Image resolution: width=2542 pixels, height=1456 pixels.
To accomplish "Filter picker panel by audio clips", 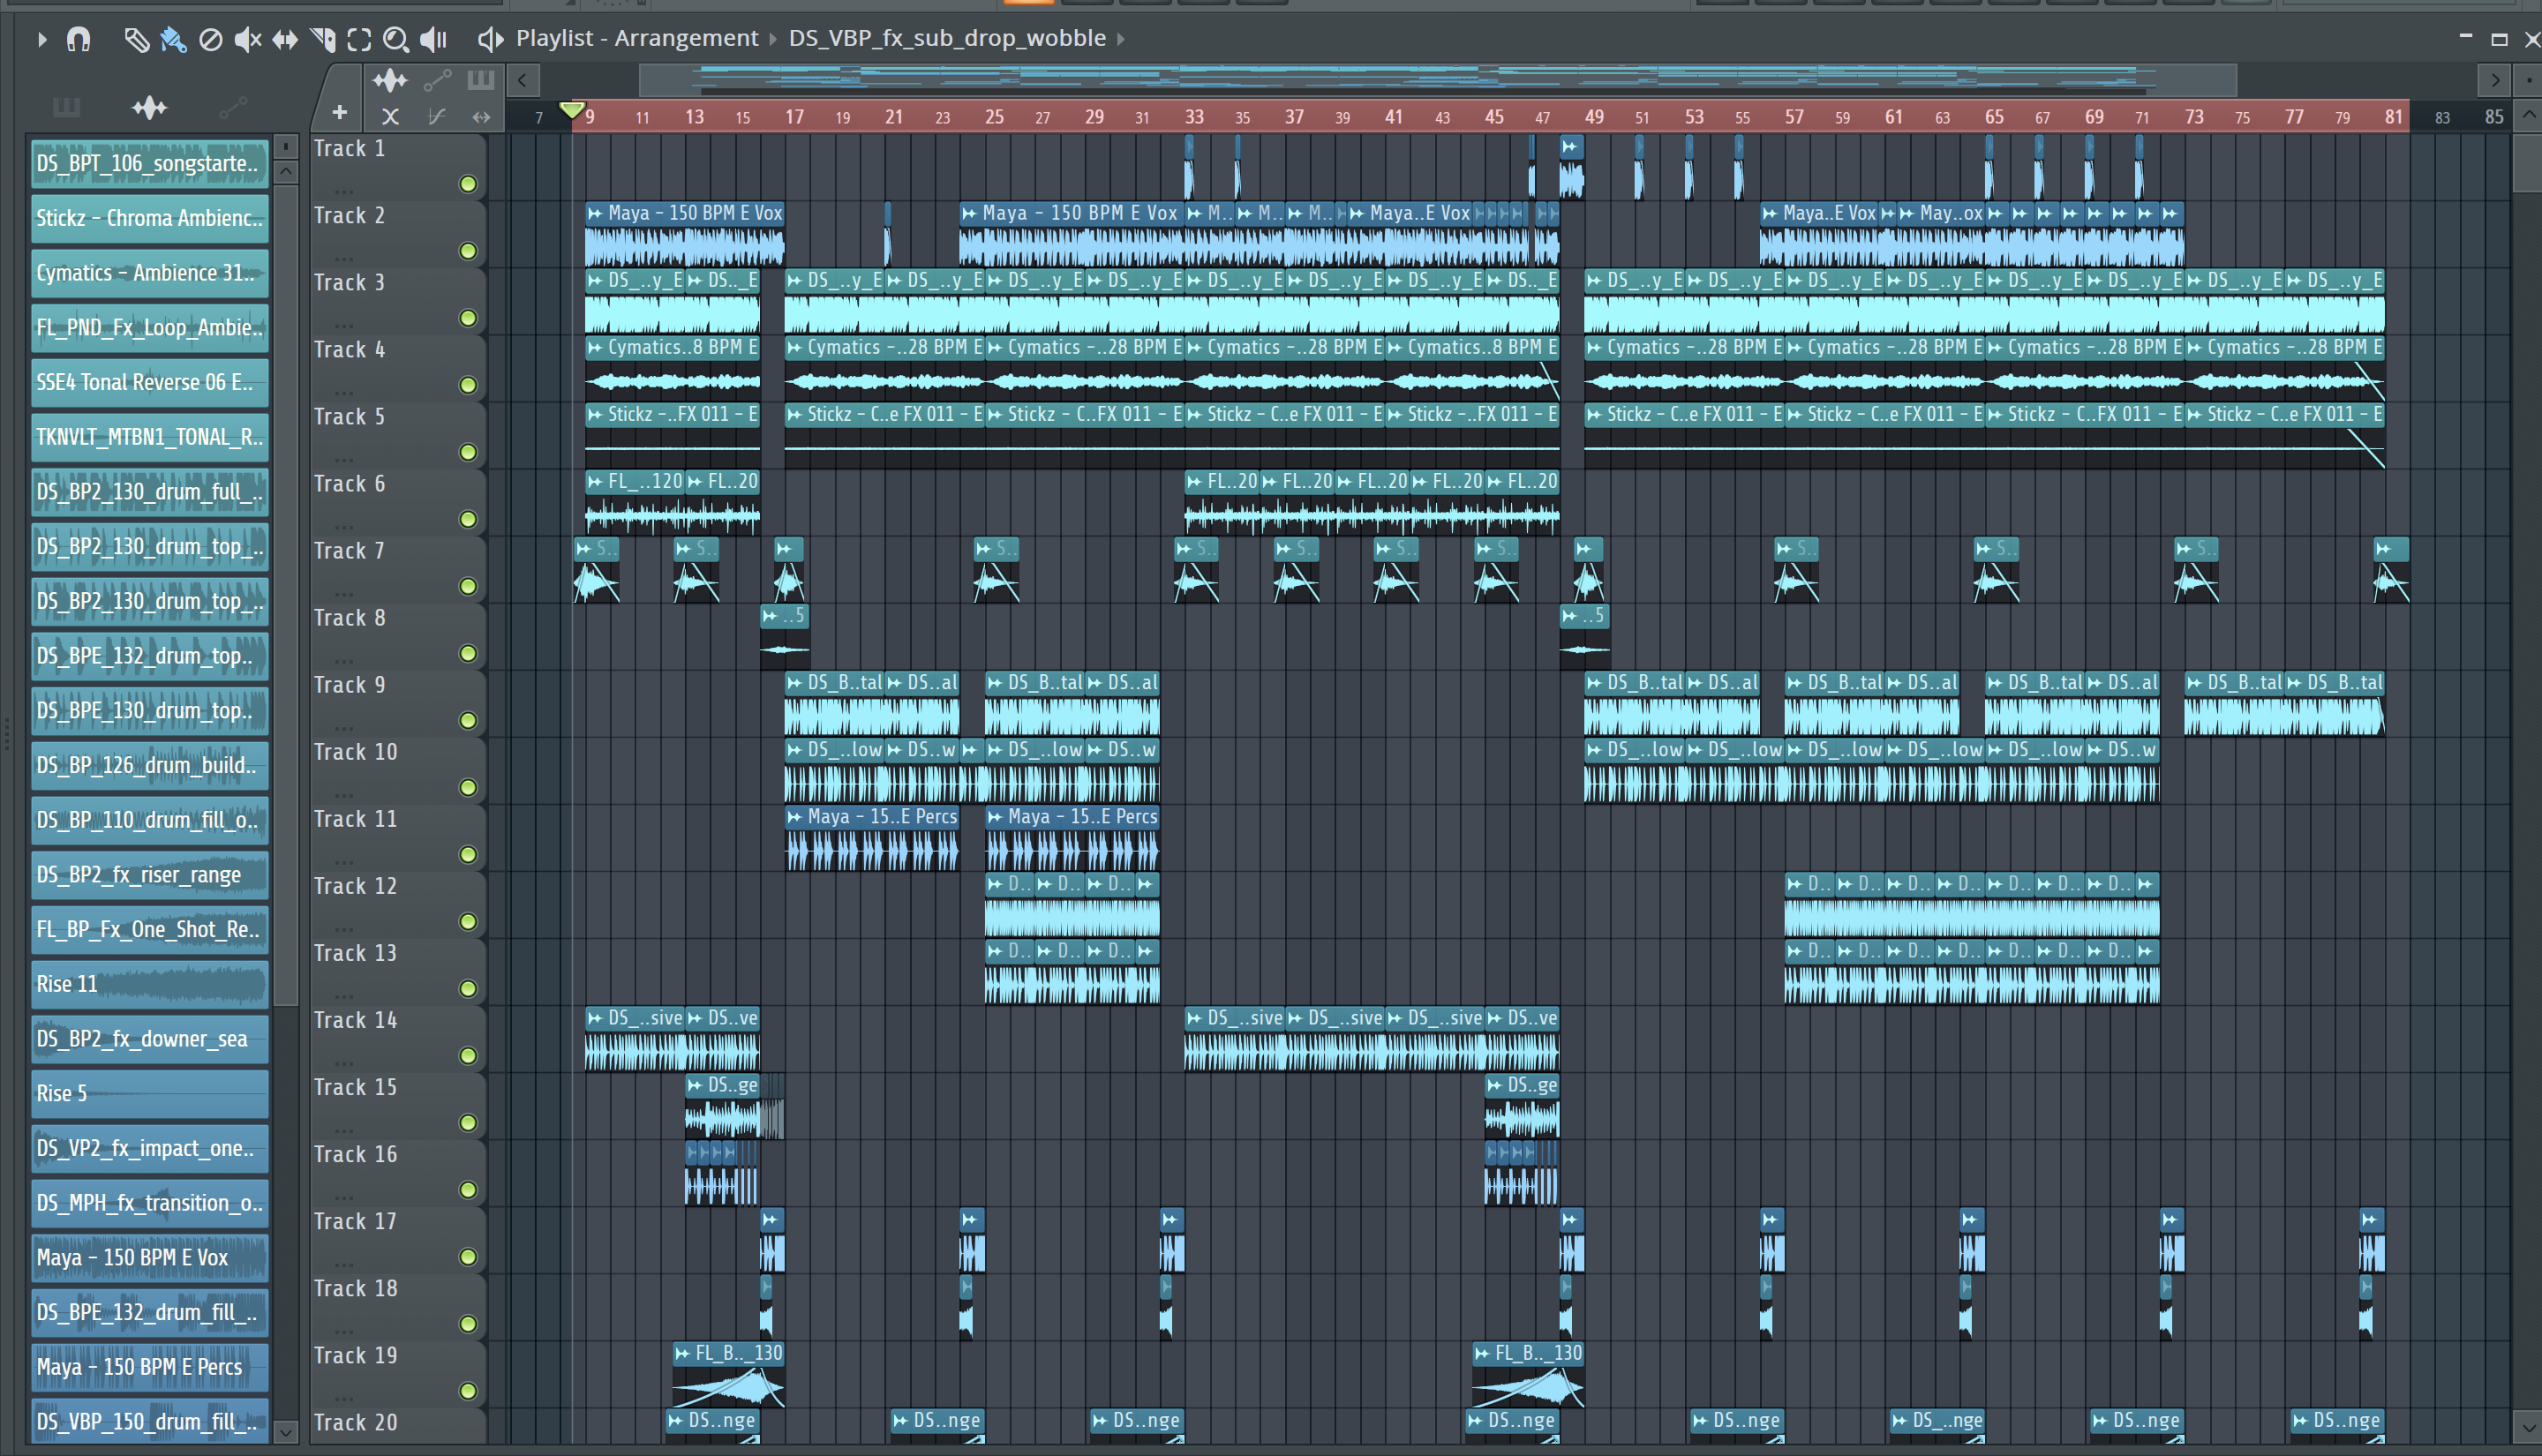I will [x=149, y=107].
